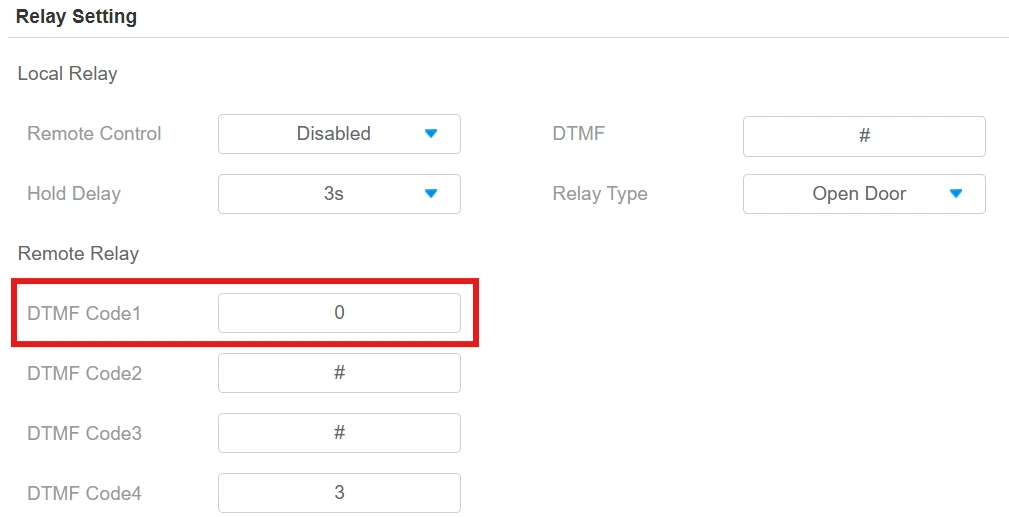Open the Remote Control dropdown
Viewport: 1009px width, 517px height.
338,134
